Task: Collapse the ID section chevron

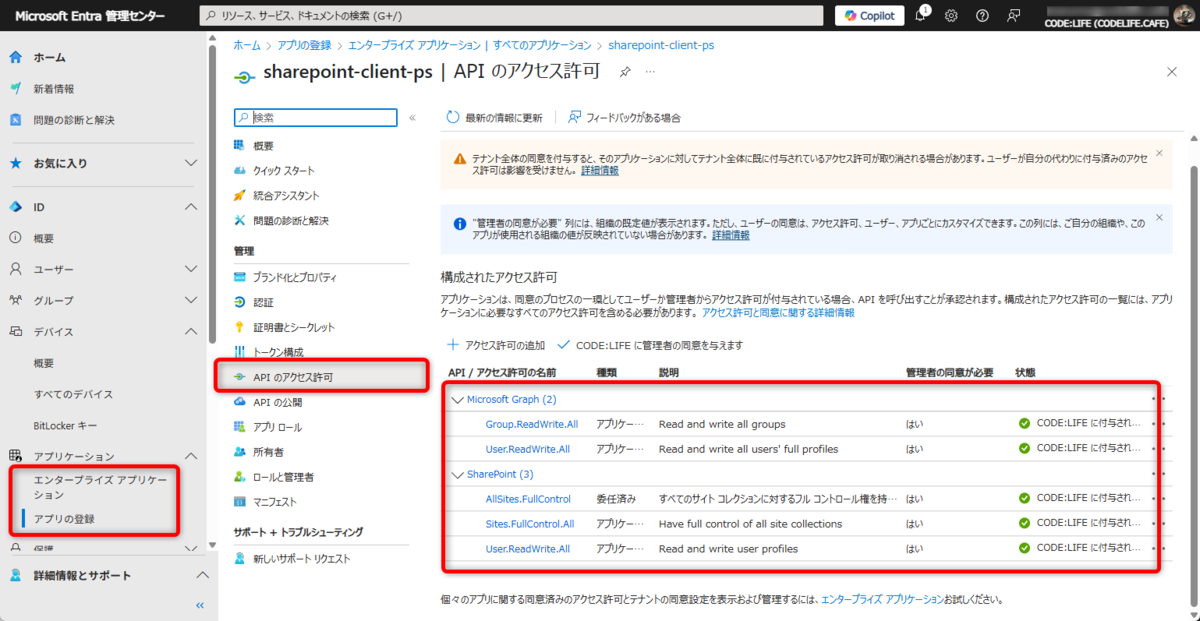Action: [191, 207]
